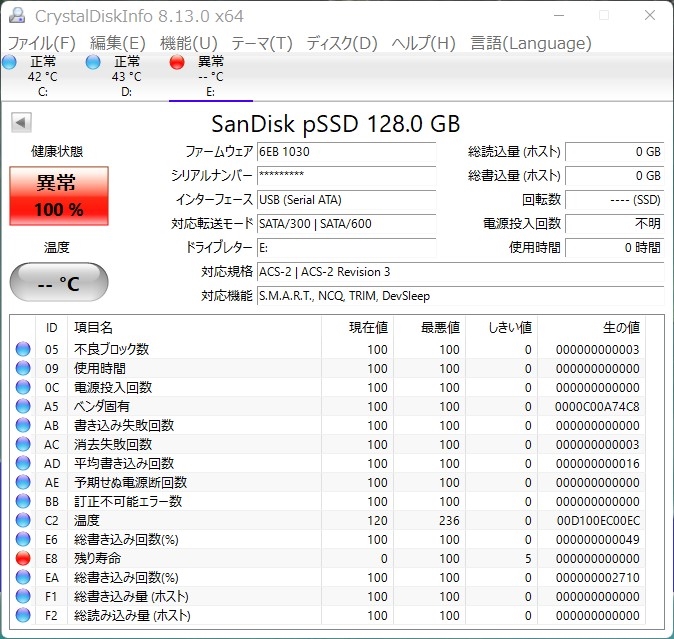The height and width of the screenshot is (639, 674).
Task: Click the interface field USB (Serial ATA)
Action: [346, 200]
